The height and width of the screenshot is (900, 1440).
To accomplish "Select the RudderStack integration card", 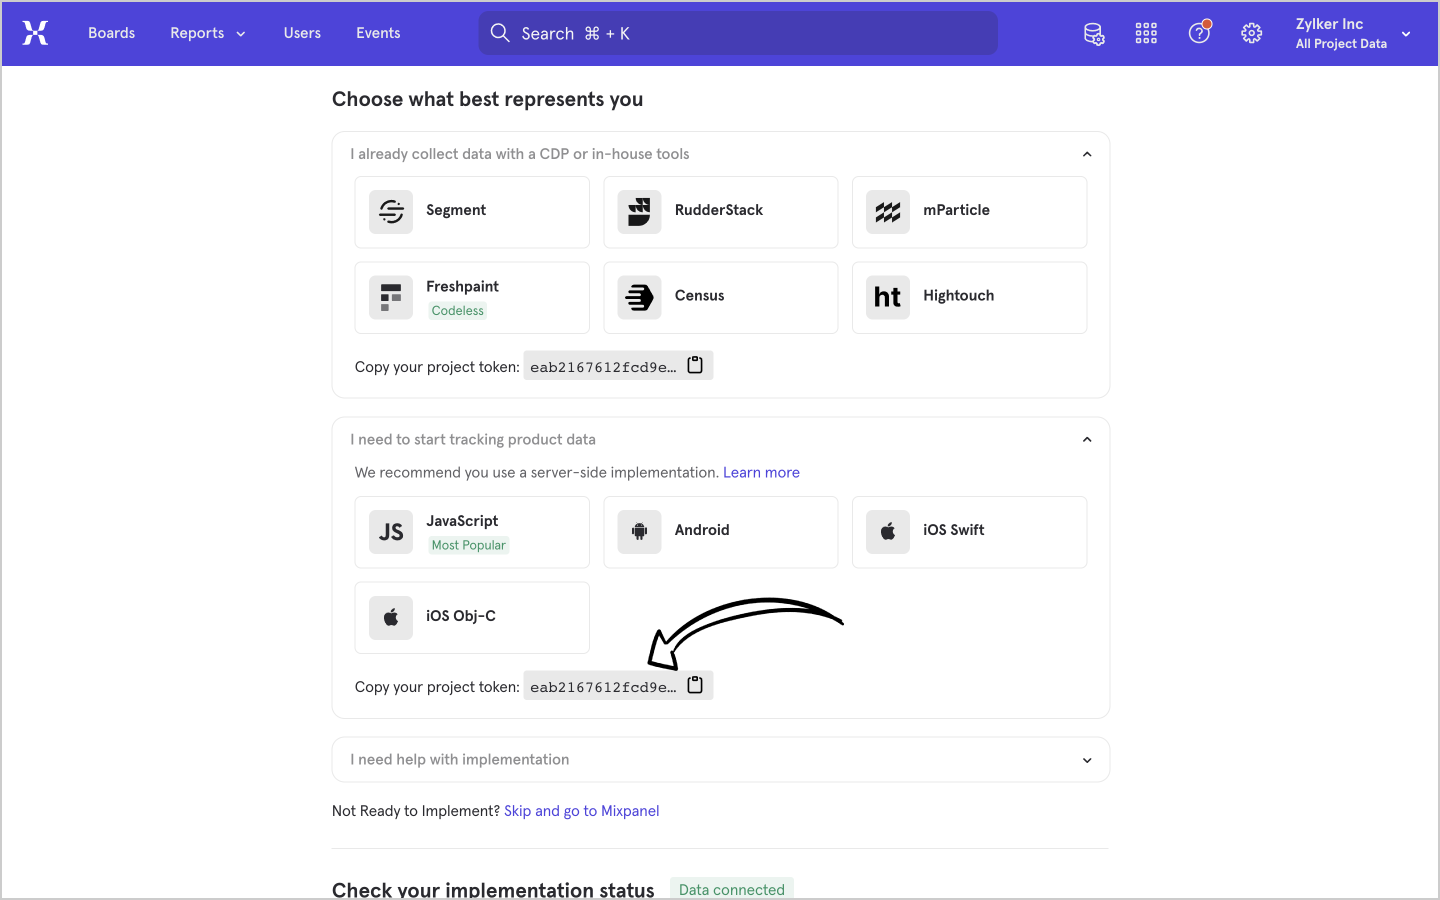I will [x=721, y=212].
